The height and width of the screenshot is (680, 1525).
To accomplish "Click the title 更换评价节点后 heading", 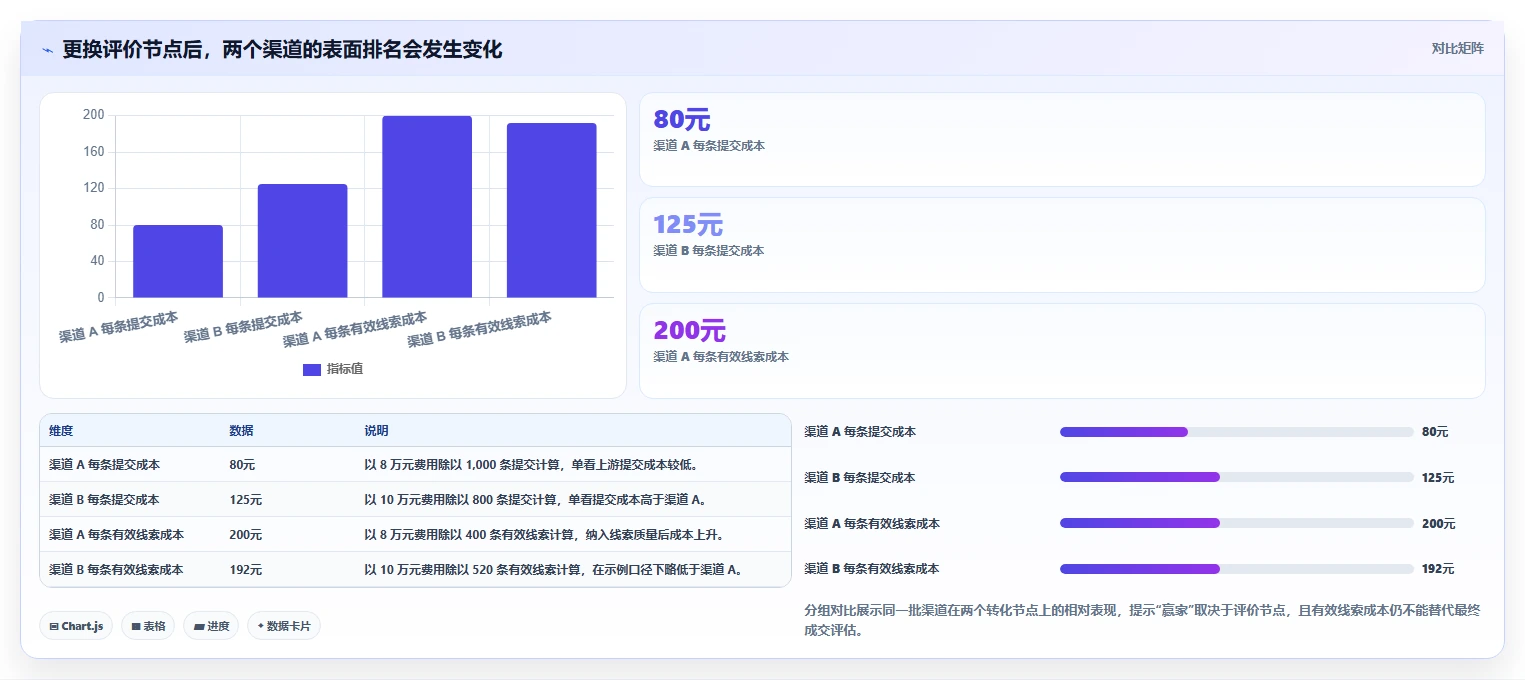I will 282,49.
